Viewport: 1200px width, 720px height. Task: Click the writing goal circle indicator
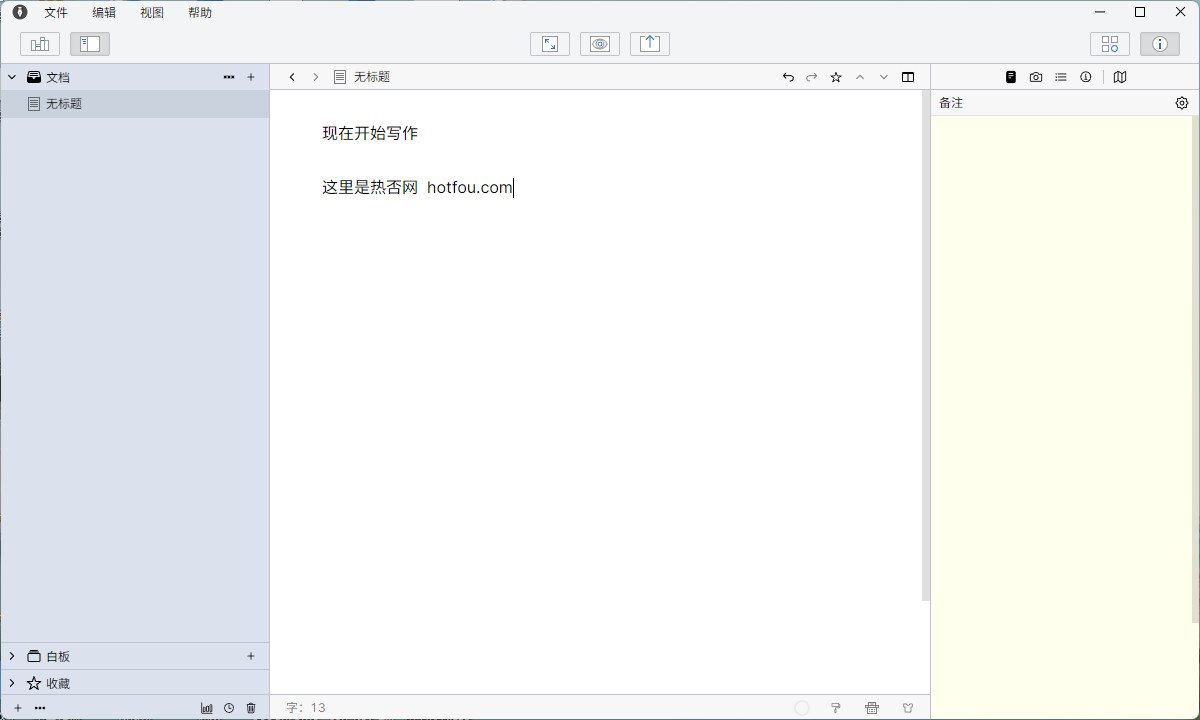click(802, 708)
